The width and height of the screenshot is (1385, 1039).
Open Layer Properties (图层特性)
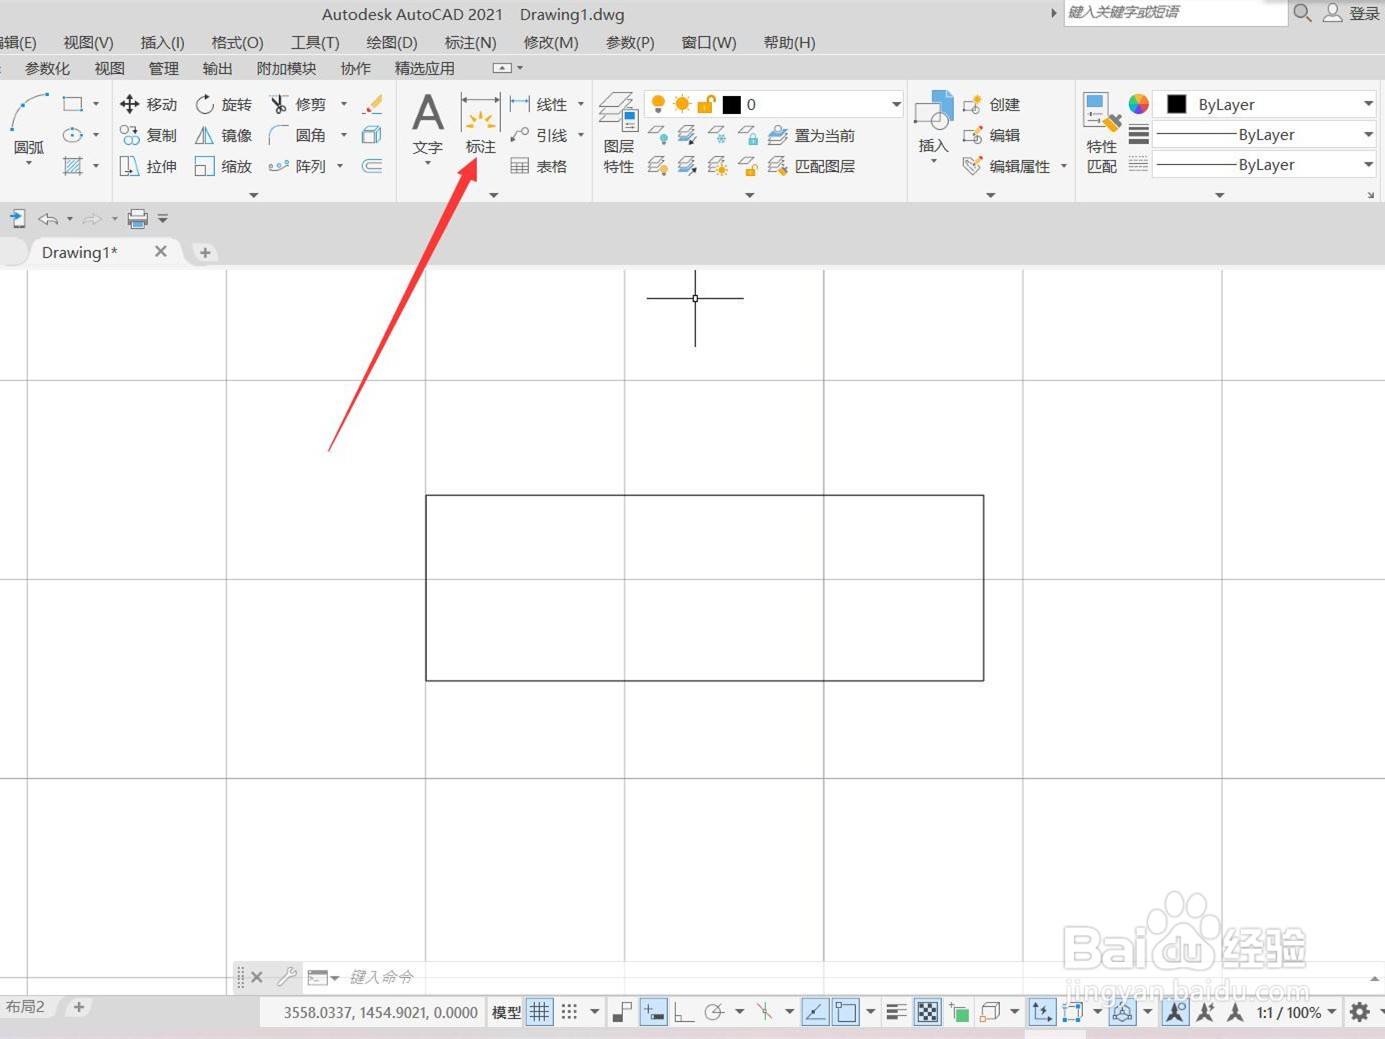tap(618, 134)
